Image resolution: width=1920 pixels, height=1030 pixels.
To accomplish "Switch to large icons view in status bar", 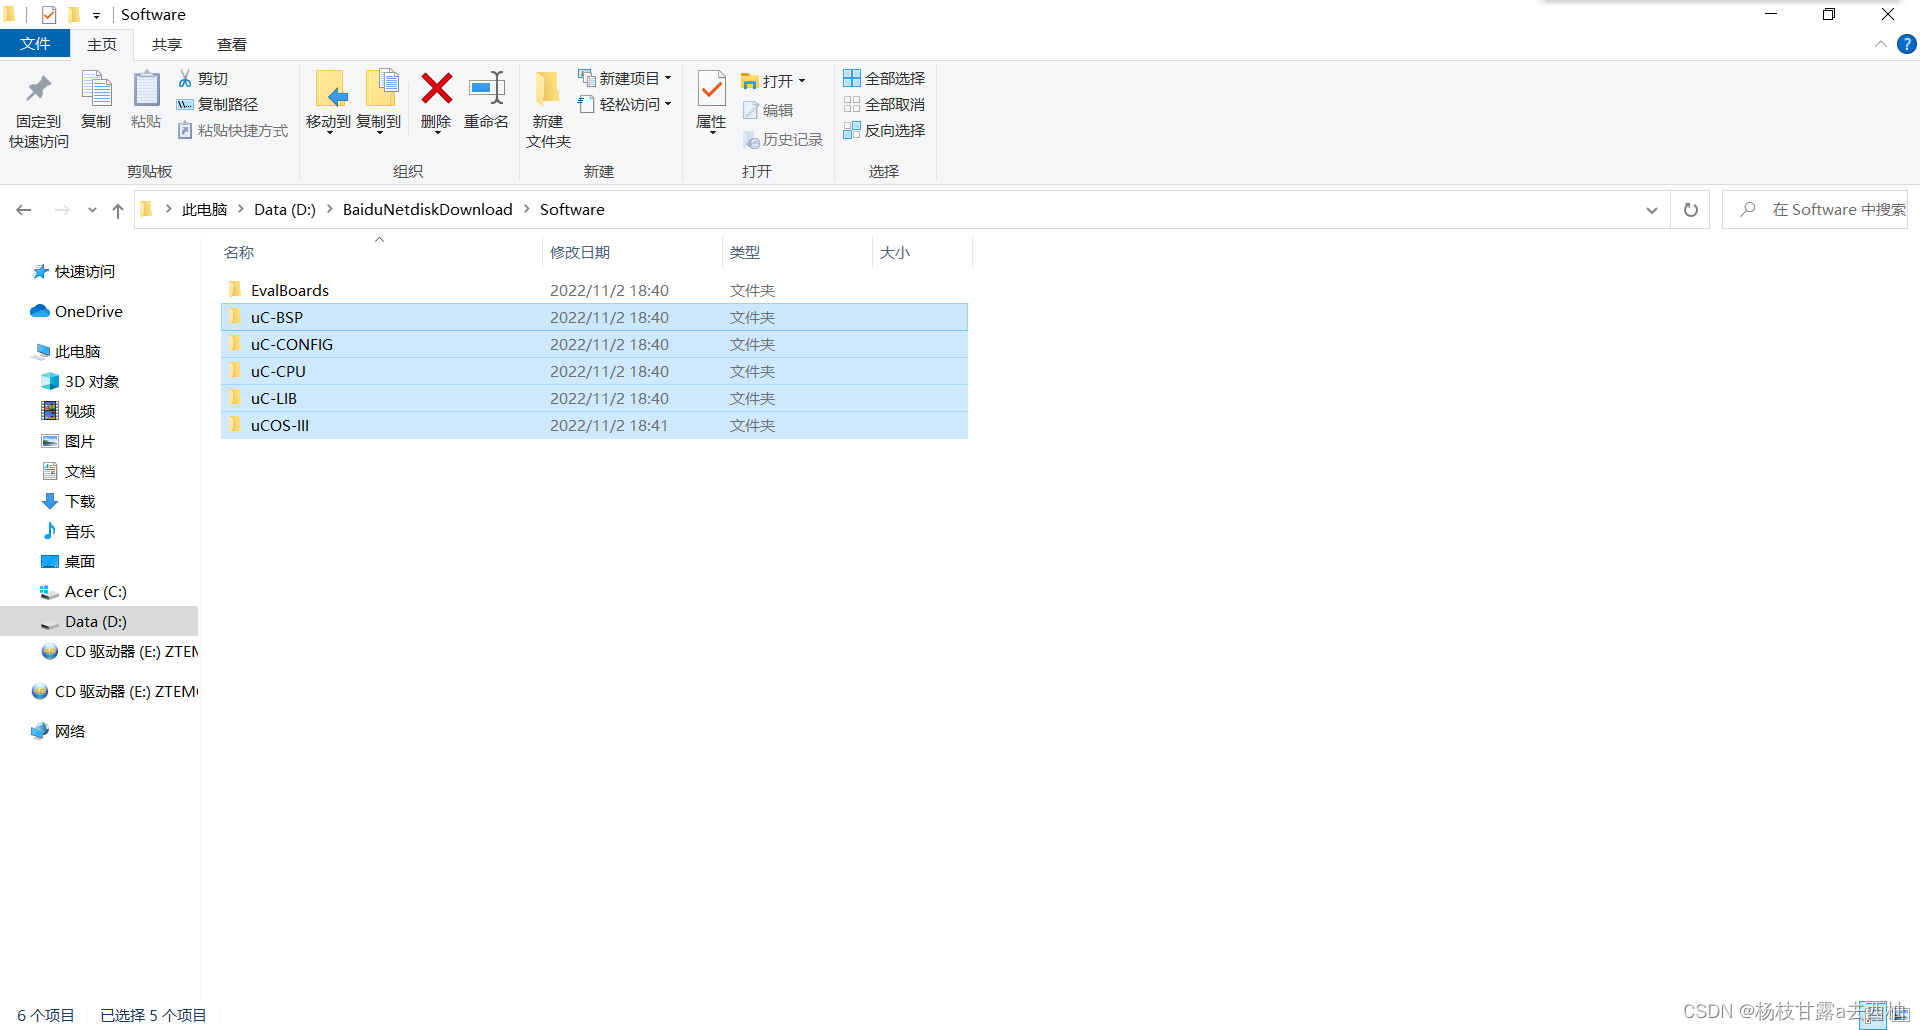I will coord(1899,1015).
